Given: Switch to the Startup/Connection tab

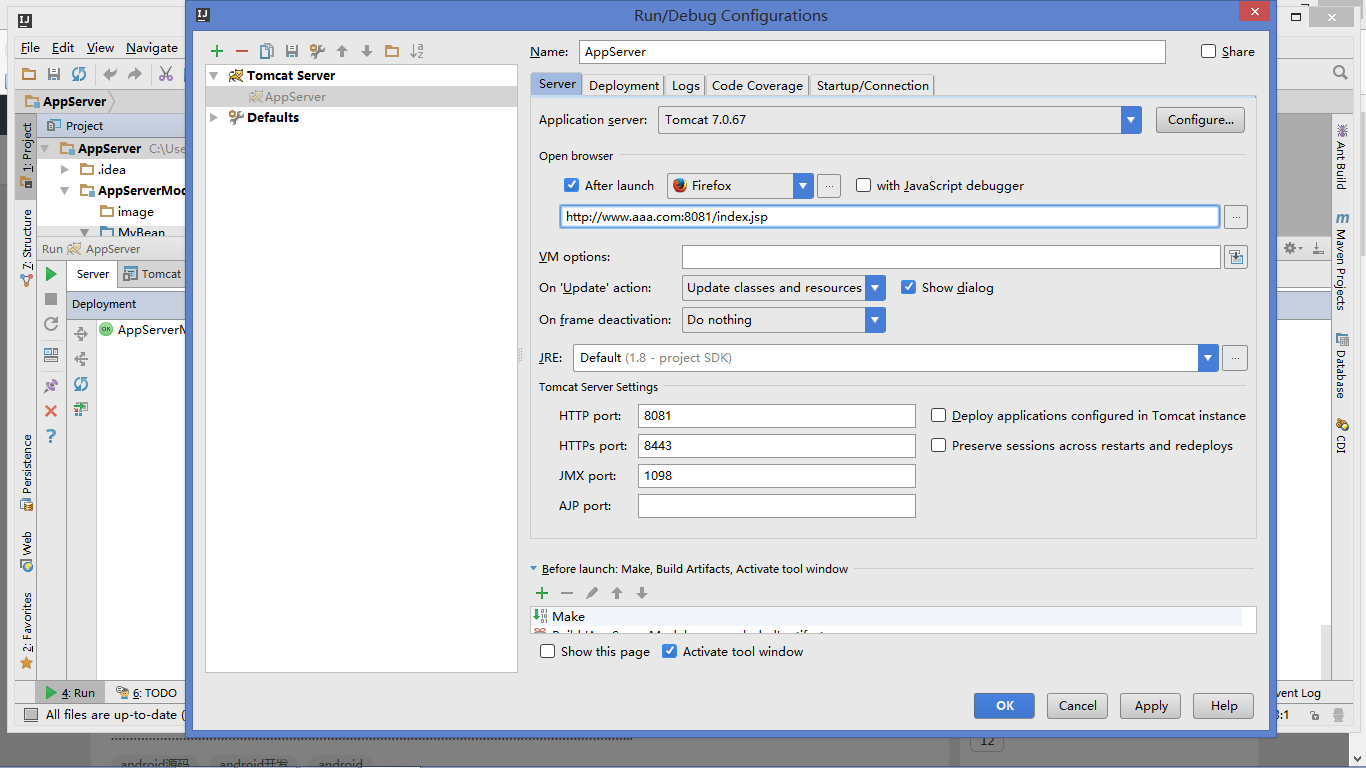Looking at the screenshot, I should tap(873, 86).
